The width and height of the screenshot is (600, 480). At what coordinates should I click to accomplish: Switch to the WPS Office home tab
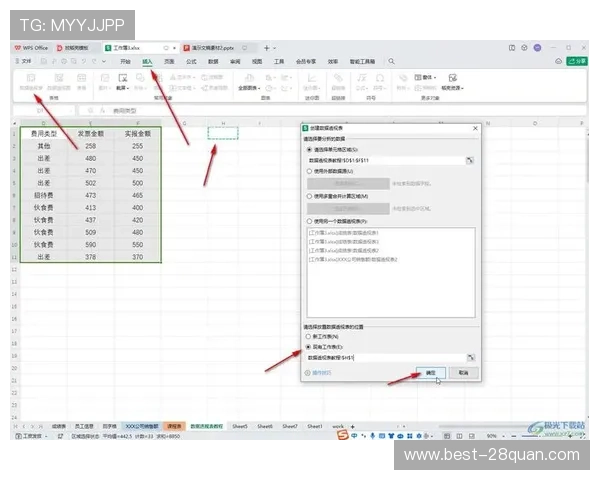31,48
